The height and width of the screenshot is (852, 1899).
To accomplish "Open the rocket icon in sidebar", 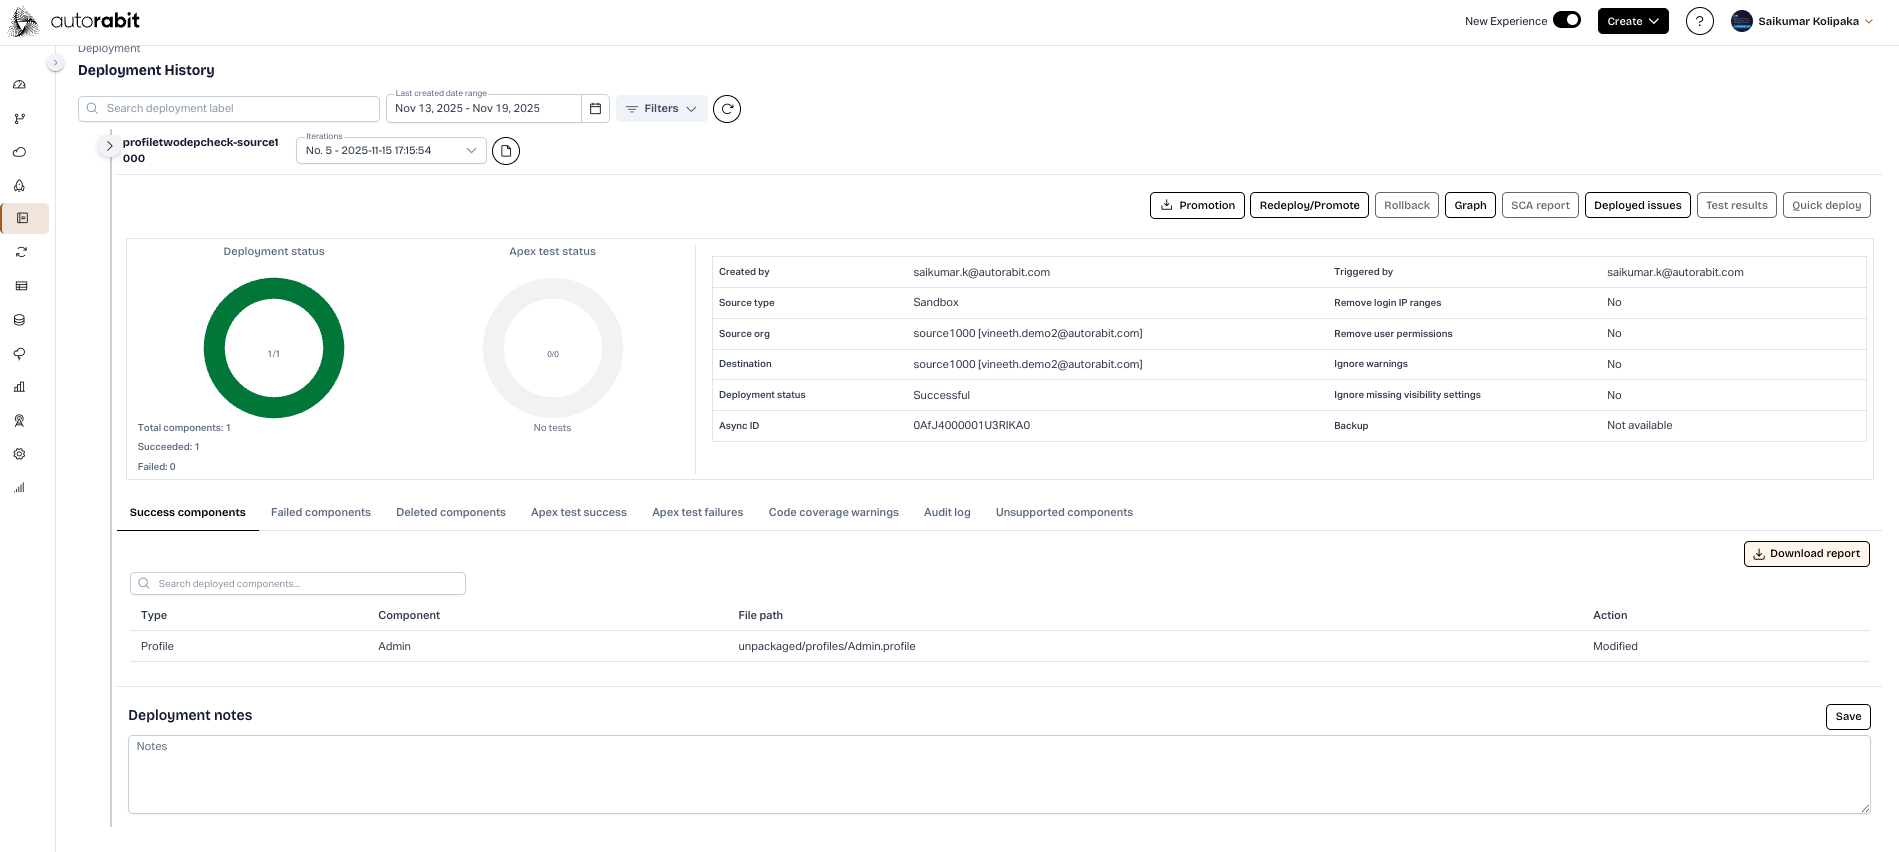I will (19, 186).
